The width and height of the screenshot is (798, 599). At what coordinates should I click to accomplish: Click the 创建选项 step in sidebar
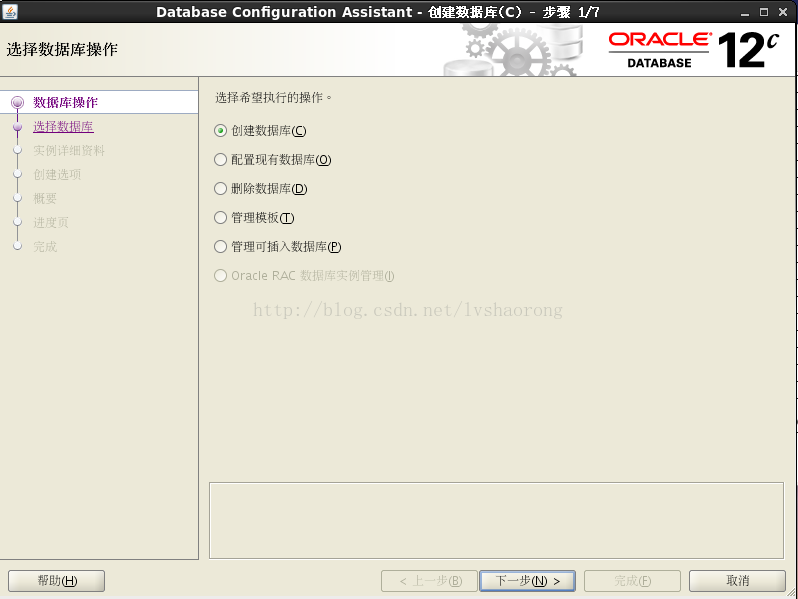(x=57, y=175)
